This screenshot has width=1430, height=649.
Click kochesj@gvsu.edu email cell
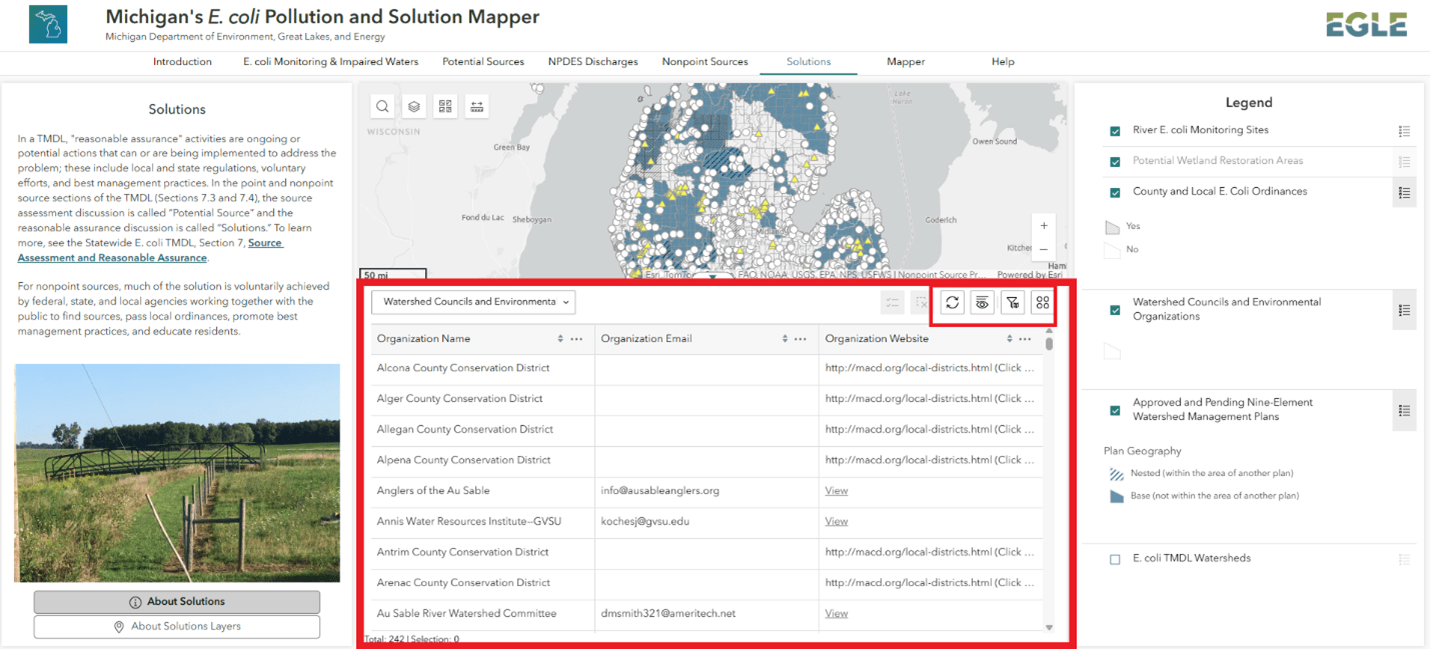coord(707,522)
